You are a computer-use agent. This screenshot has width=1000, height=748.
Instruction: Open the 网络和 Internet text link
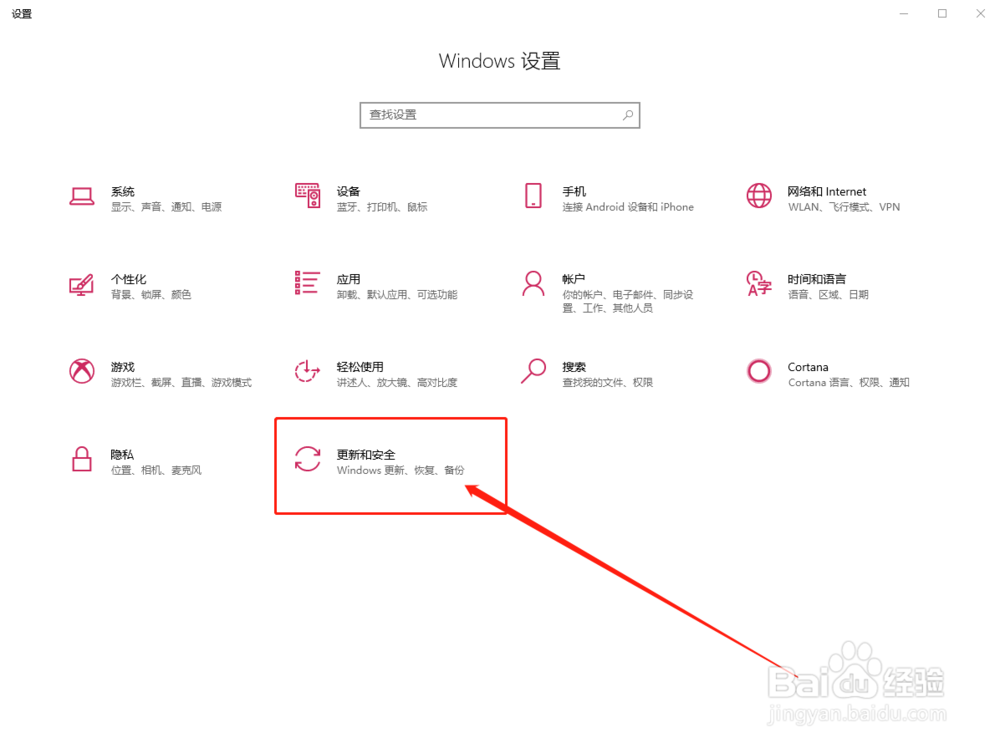click(x=827, y=191)
